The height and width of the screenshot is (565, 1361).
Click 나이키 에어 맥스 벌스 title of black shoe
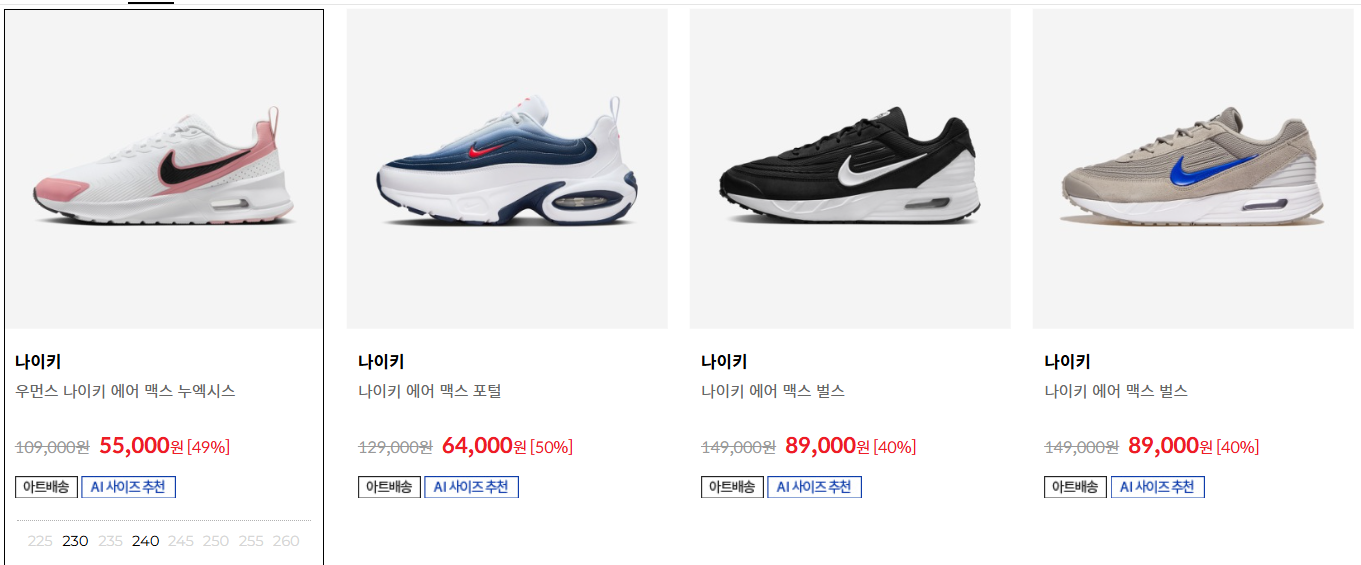(x=773, y=391)
